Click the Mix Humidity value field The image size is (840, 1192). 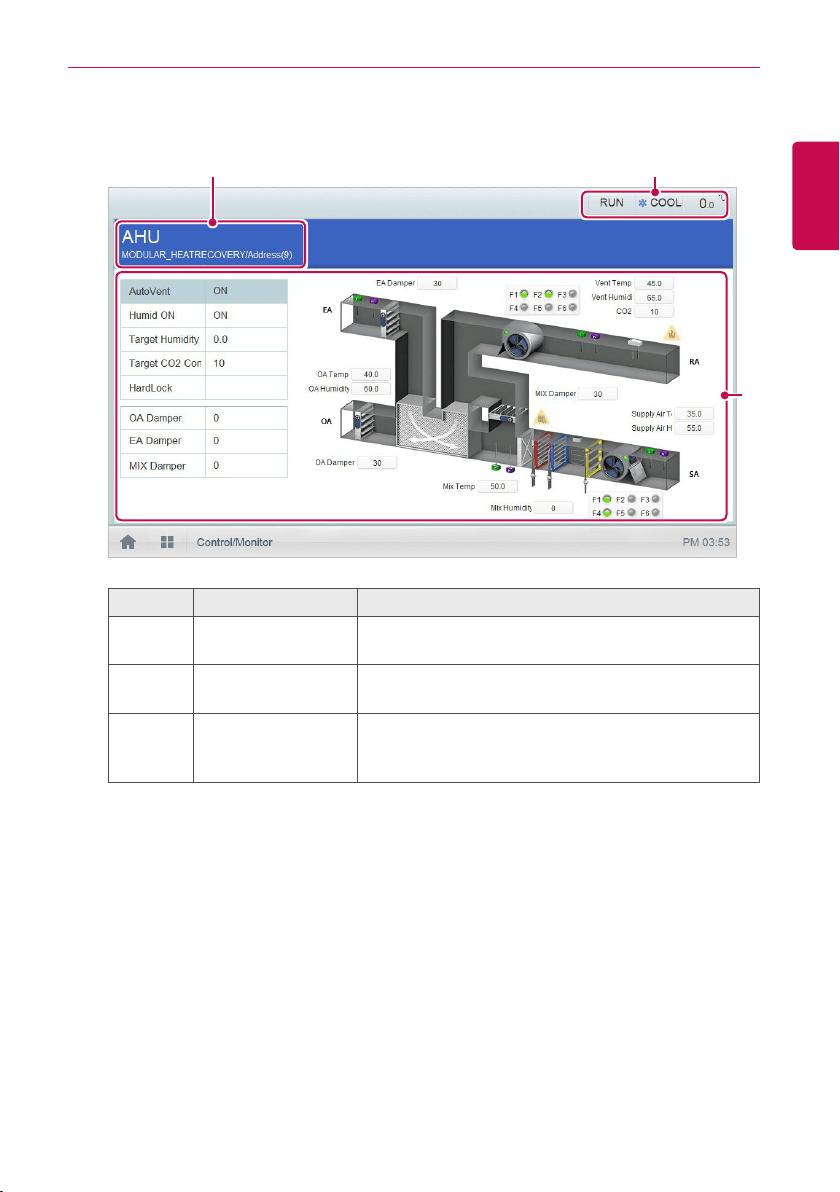pos(553,508)
